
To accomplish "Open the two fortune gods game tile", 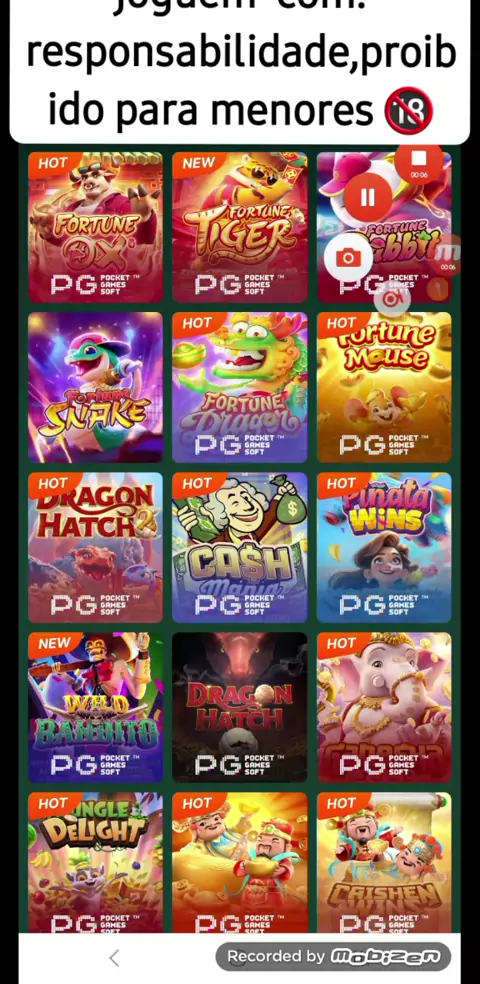I will pos(240,863).
